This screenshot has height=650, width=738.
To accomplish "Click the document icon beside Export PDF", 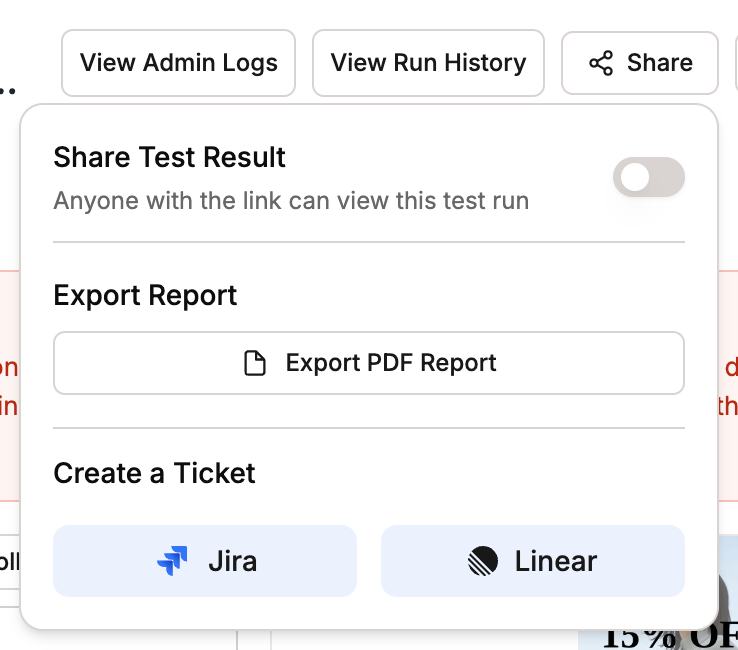I will [255, 363].
